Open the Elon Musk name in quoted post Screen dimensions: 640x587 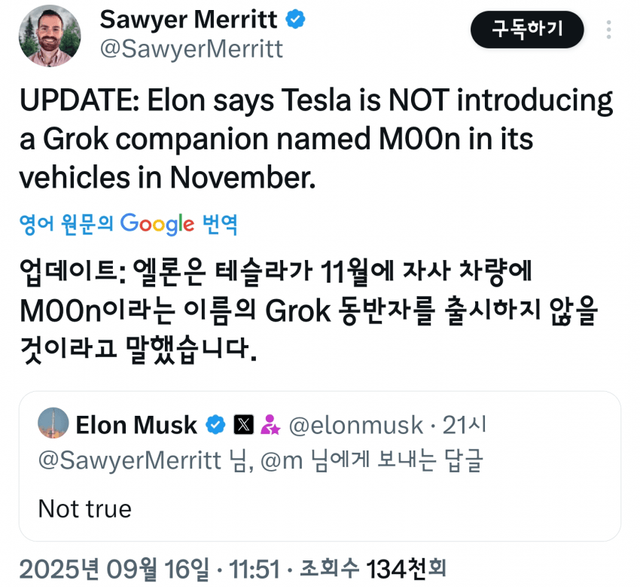coord(136,425)
